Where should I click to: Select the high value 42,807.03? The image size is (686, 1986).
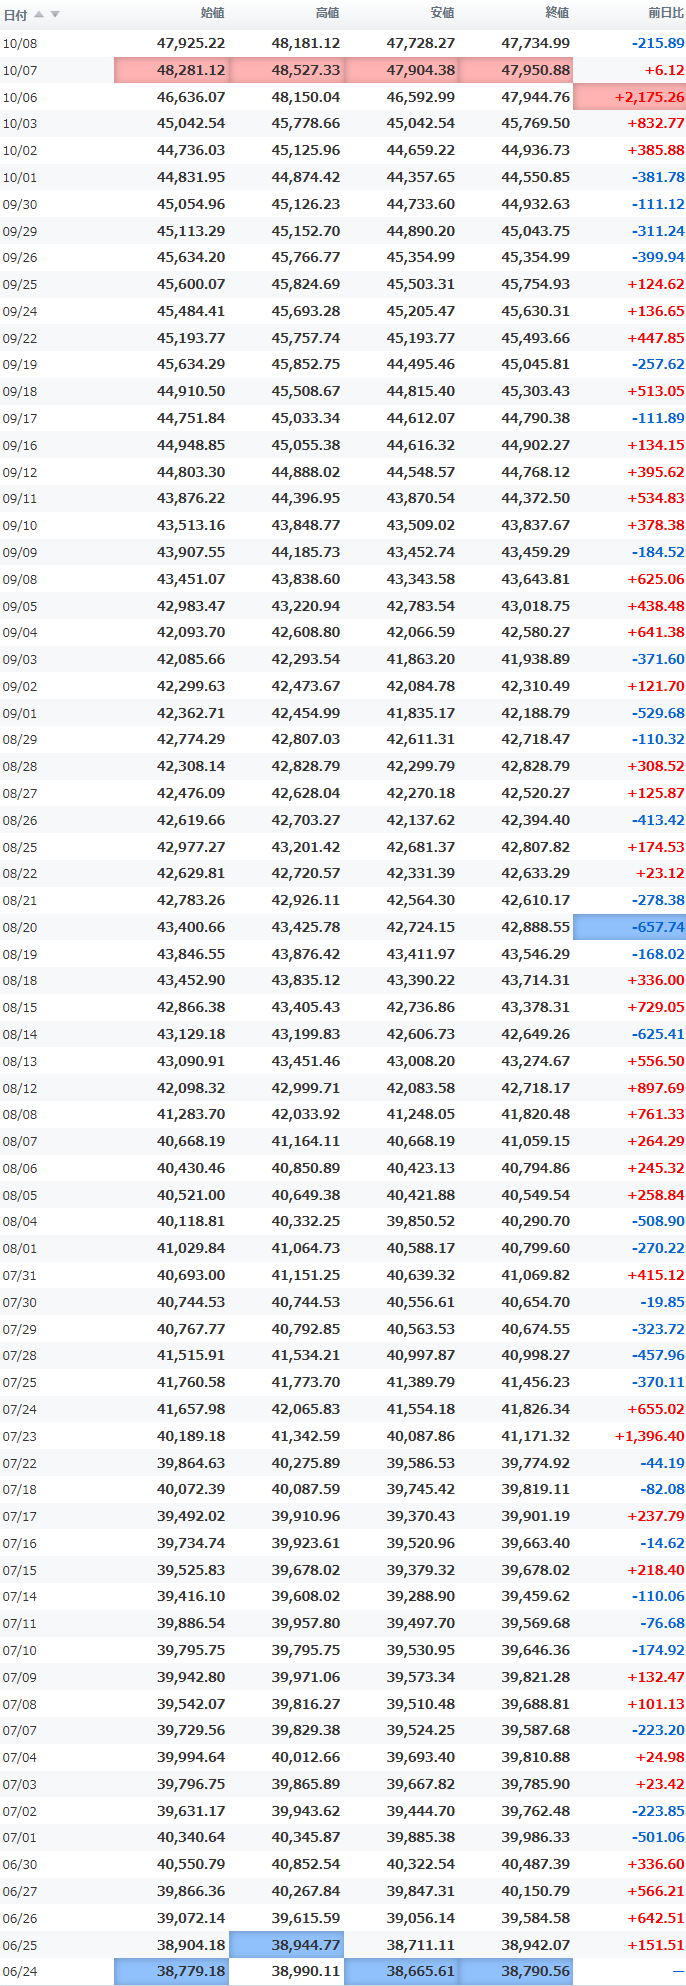[x=306, y=739]
